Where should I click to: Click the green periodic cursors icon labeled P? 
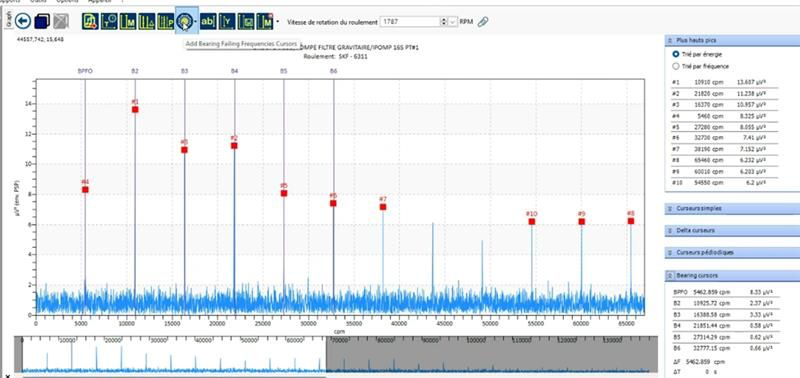click(x=166, y=21)
